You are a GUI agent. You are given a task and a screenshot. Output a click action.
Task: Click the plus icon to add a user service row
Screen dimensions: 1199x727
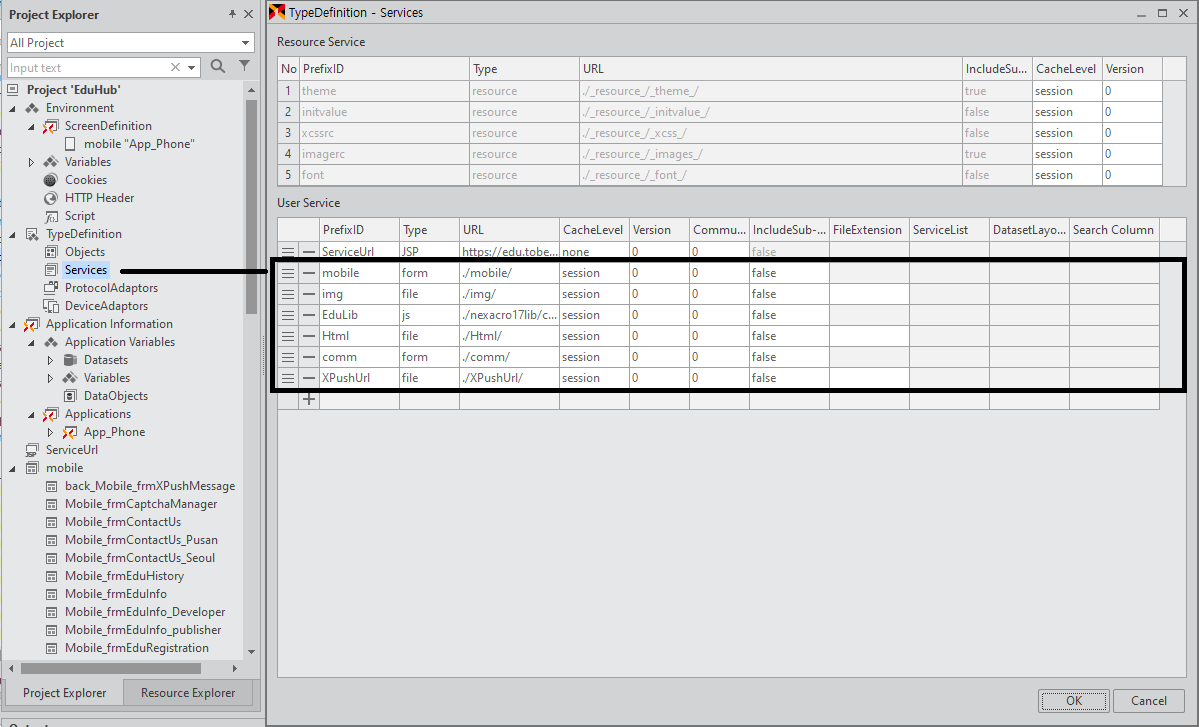309,399
